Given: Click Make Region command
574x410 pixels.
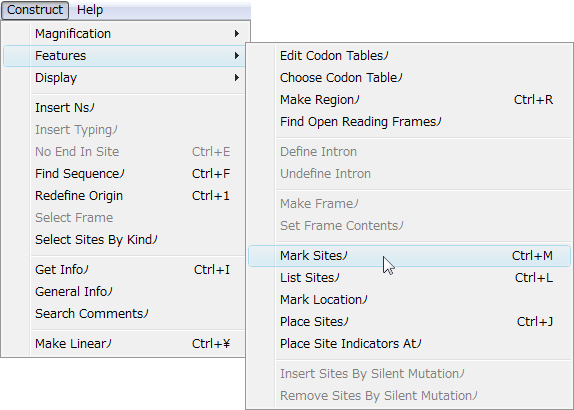Looking at the screenshot, I should (409, 100).
